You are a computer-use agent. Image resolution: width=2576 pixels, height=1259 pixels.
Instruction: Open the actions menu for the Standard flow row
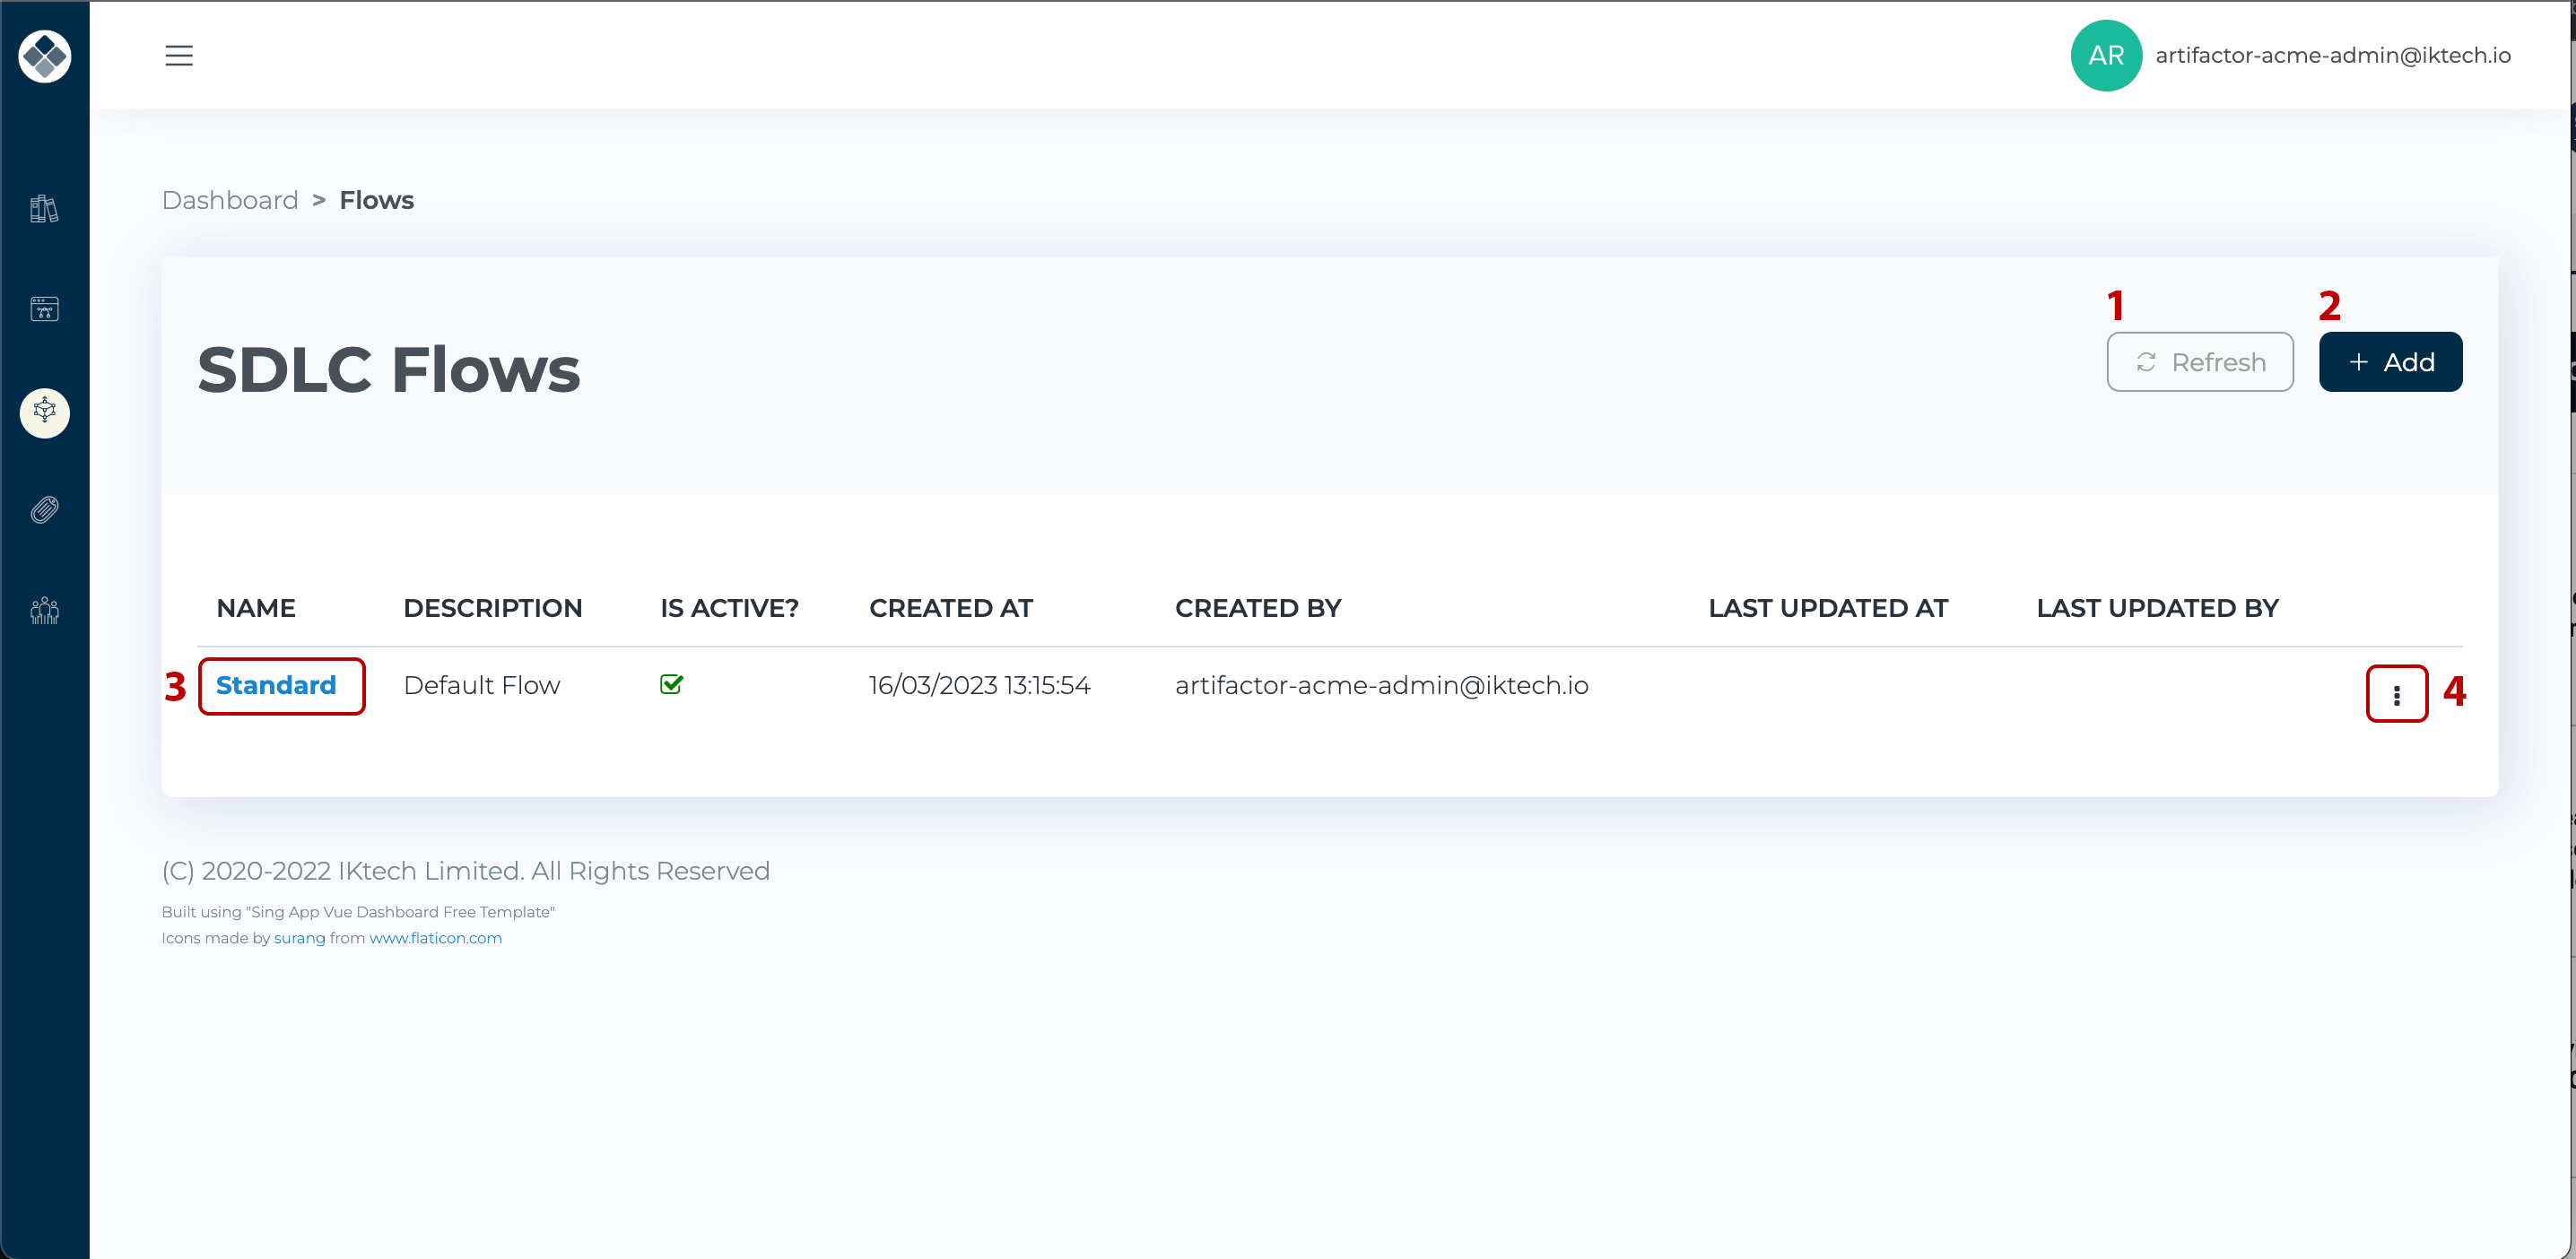[2397, 693]
